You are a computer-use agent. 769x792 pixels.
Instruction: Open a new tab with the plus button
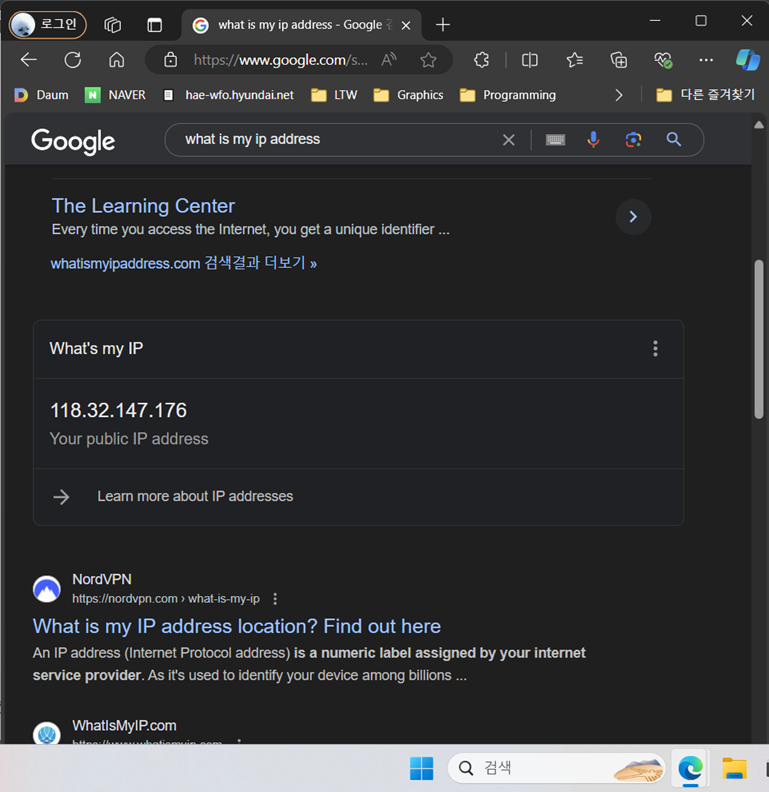coord(443,25)
